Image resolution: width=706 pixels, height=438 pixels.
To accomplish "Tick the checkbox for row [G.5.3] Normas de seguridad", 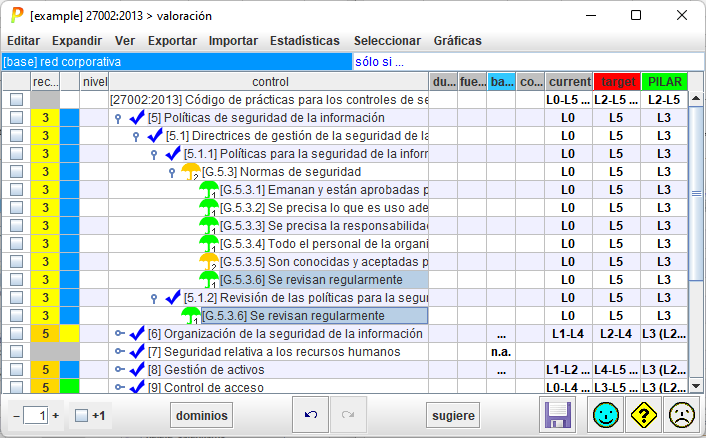I will pos(17,172).
